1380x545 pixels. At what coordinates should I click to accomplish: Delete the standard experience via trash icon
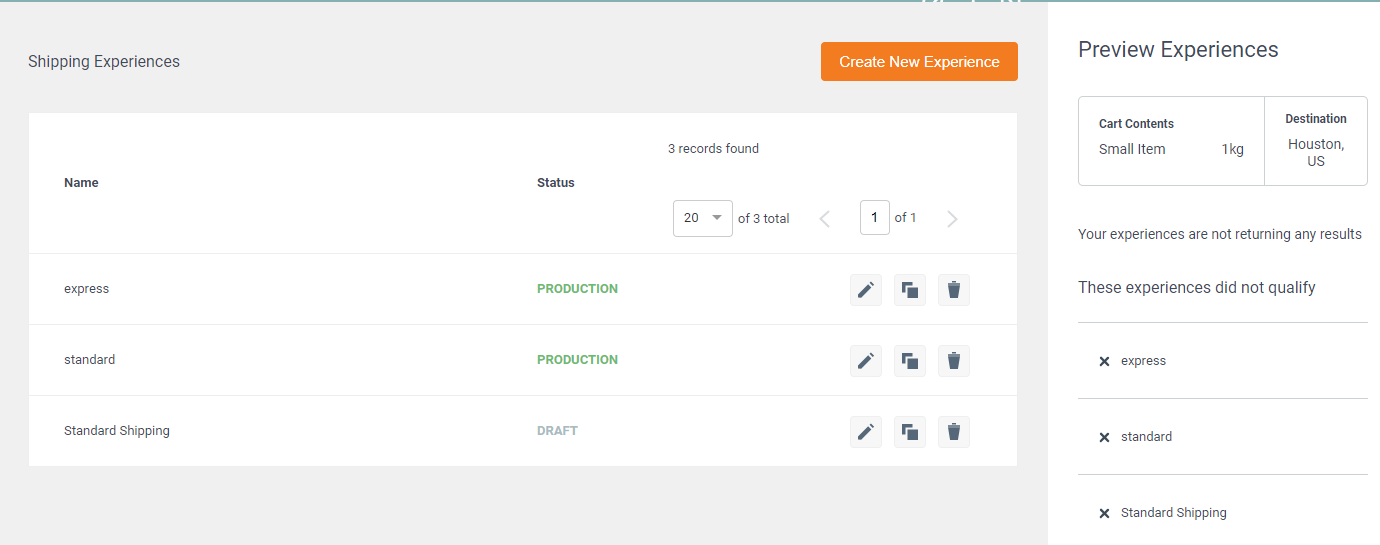(x=954, y=361)
